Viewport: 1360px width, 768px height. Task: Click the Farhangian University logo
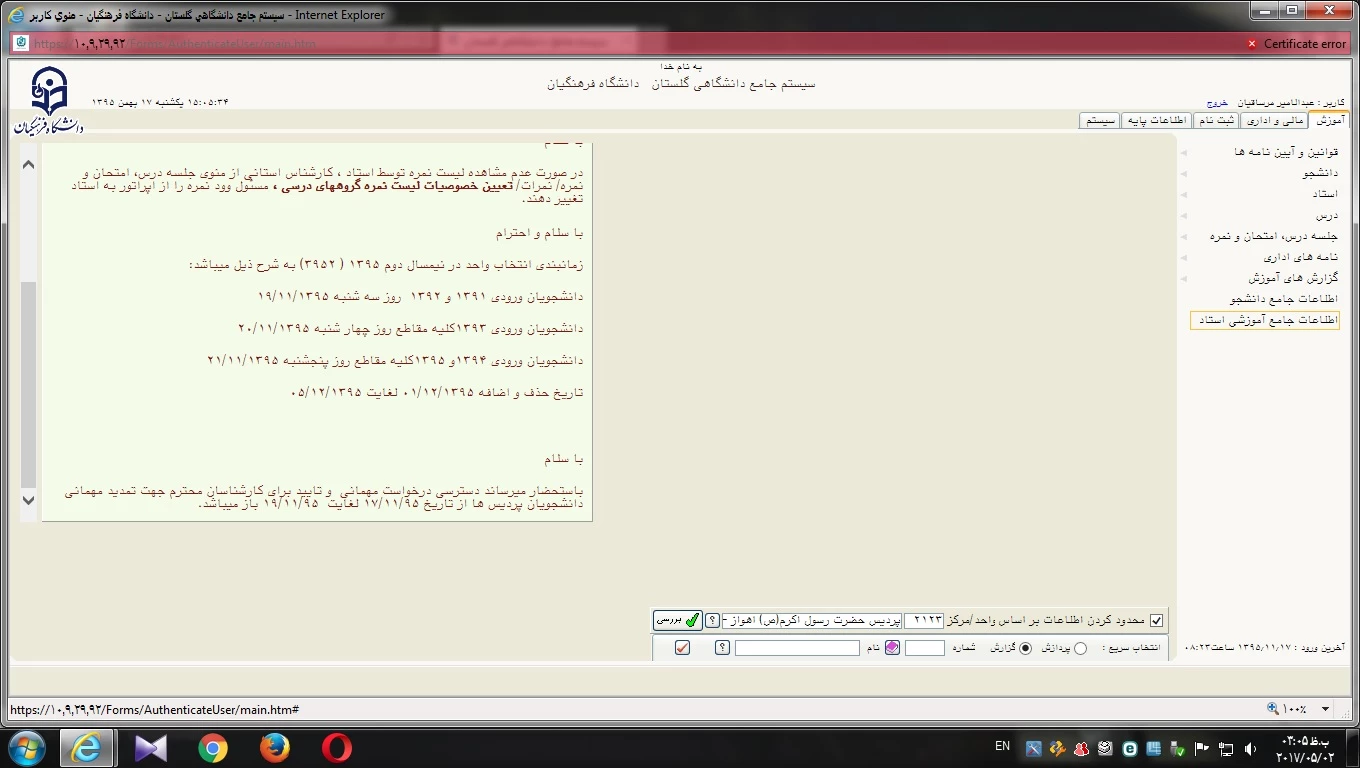[x=48, y=100]
